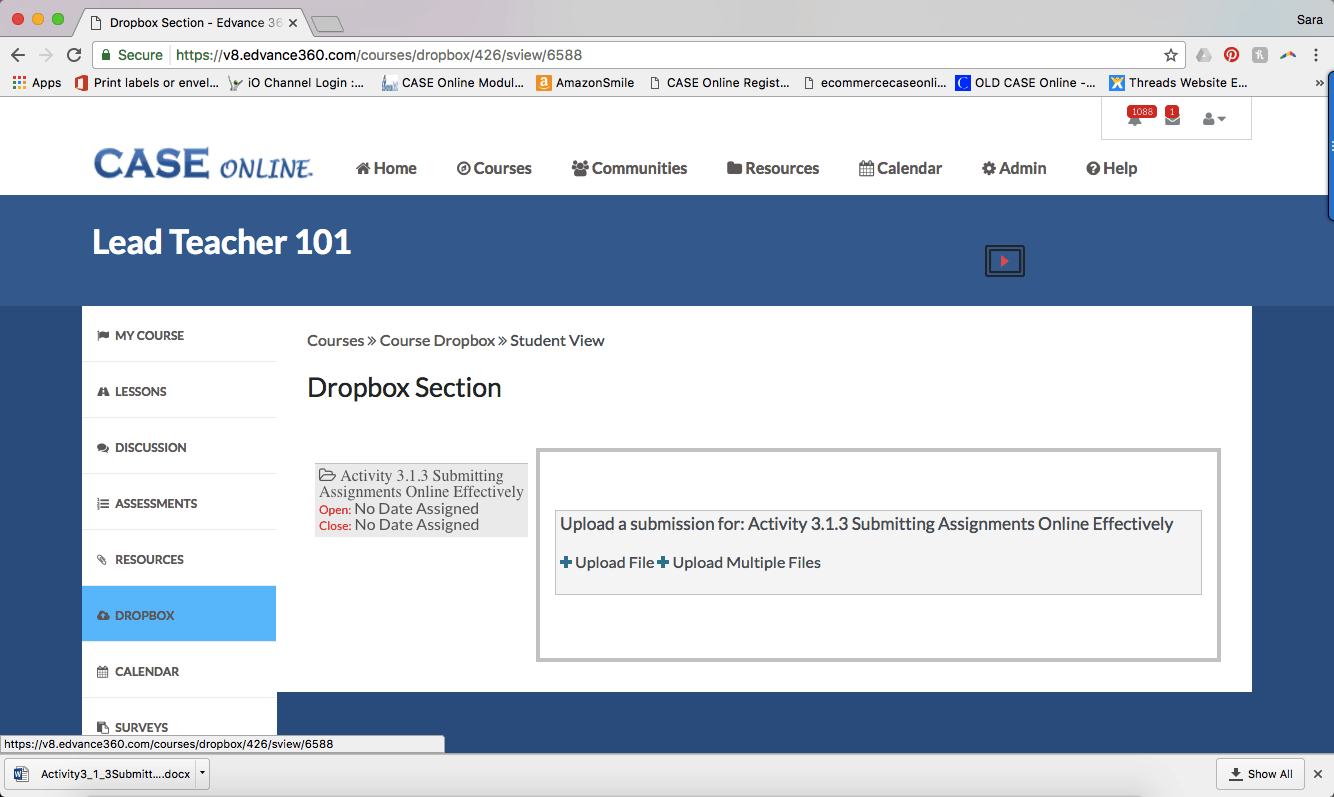Reload the page with refresh icon
The height and width of the screenshot is (797, 1334).
(74, 55)
